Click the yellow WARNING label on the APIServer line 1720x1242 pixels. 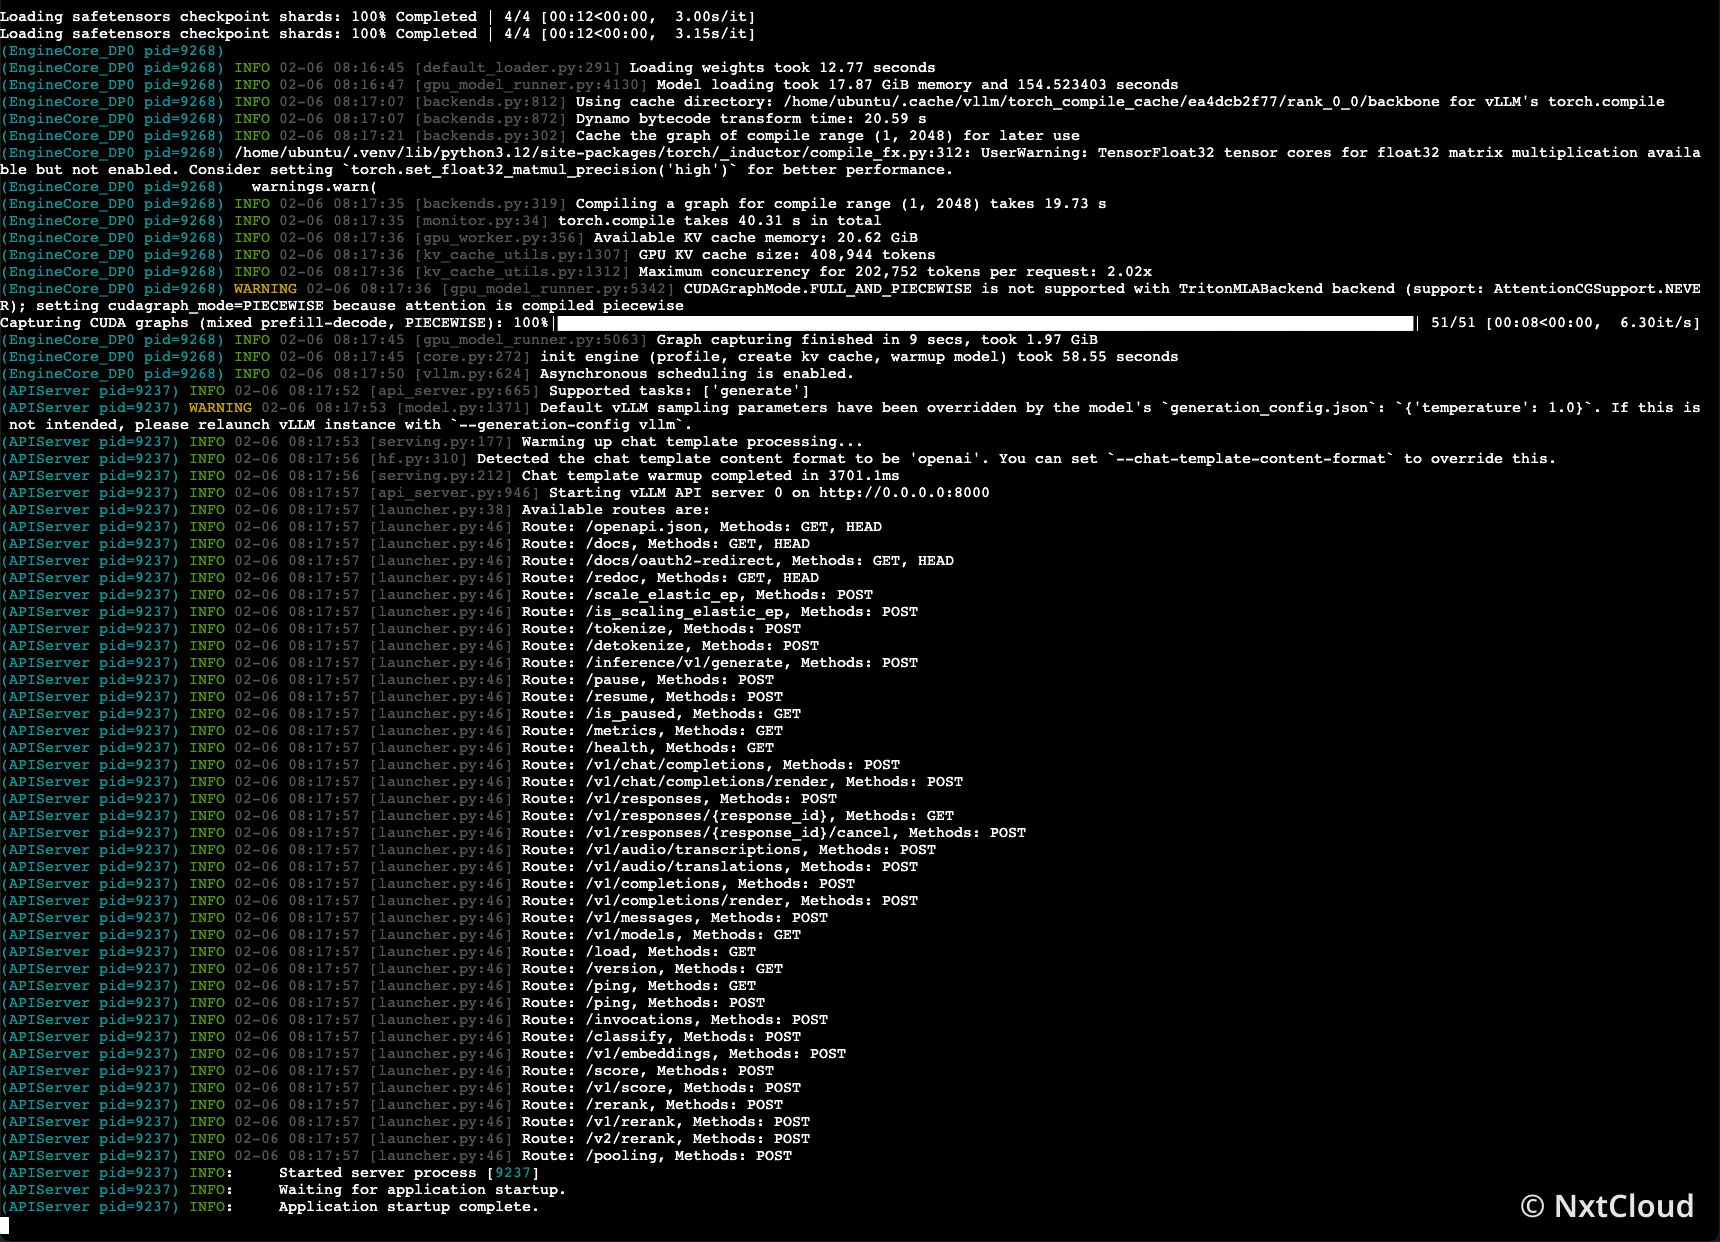(220, 408)
